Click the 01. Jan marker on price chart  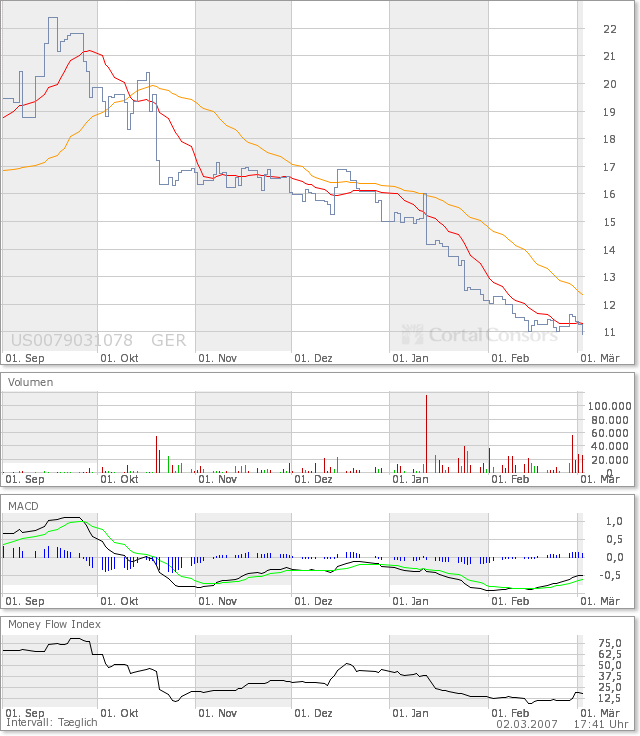tap(411, 357)
